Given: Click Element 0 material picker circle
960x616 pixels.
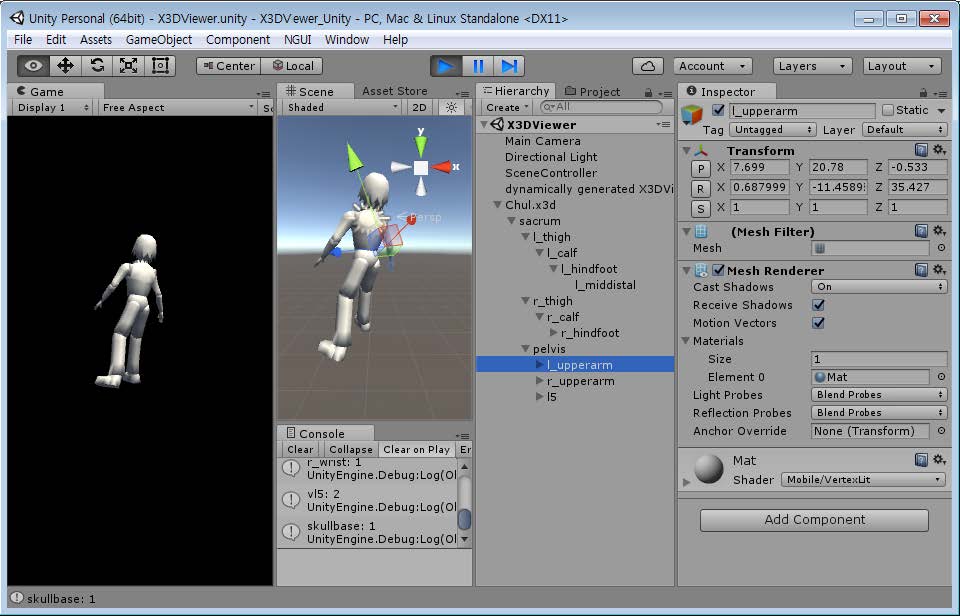Looking at the screenshot, I should tap(941, 377).
